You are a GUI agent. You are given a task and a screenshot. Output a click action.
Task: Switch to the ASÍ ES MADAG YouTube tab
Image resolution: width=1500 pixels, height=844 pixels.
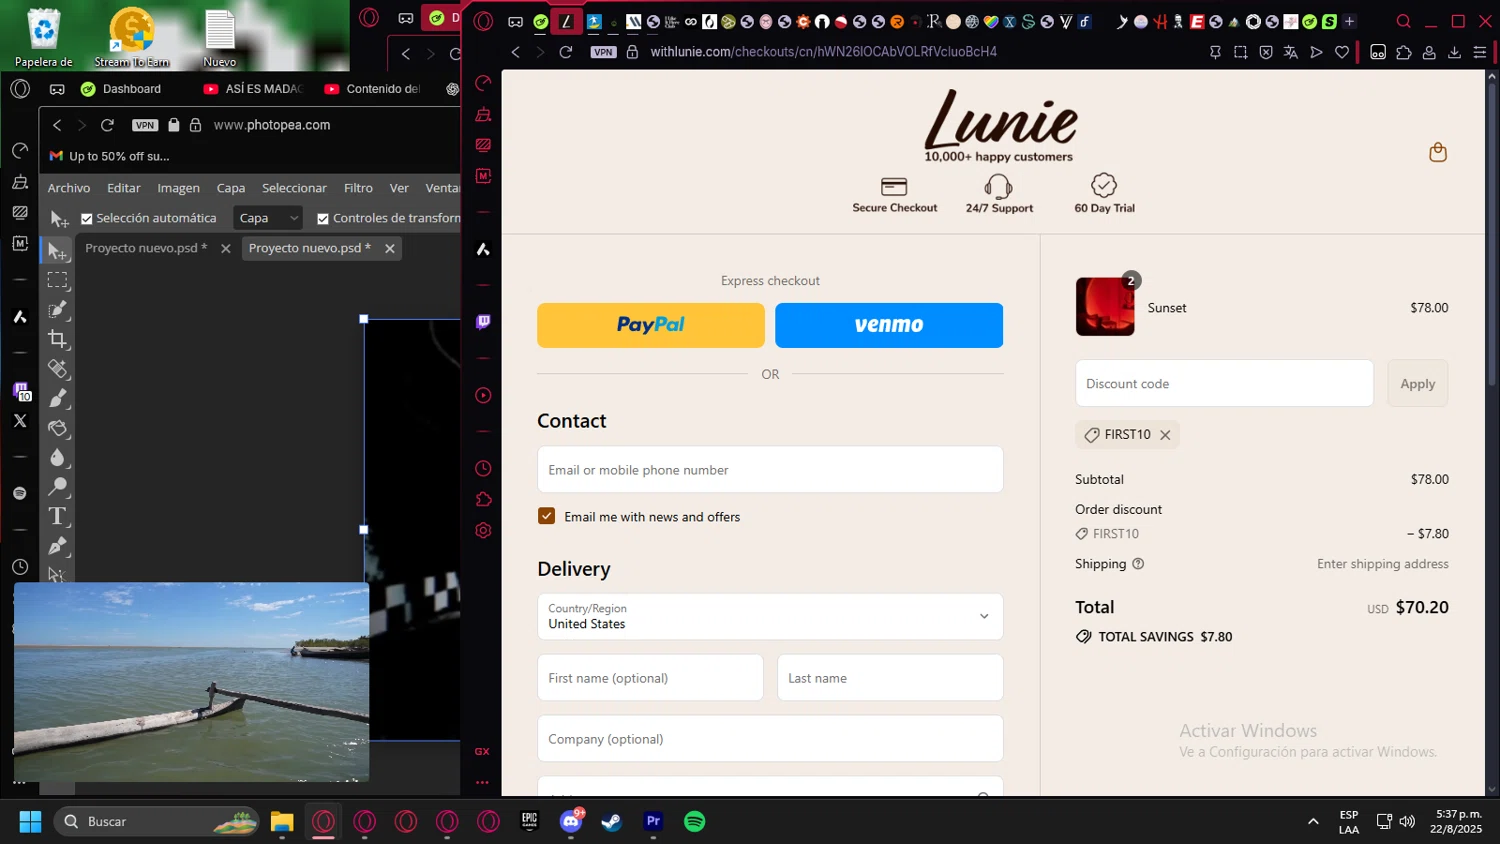(x=254, y=89)
